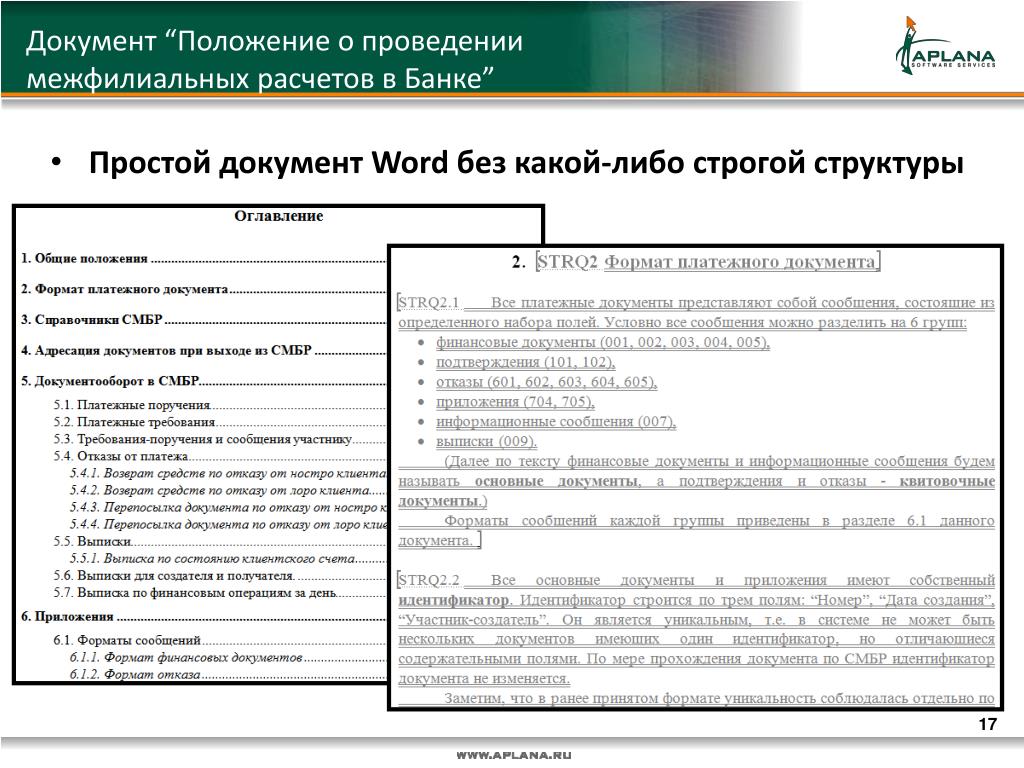The height and width of the screenshot is (768, 1024).
Task: Click the "STRQ2.2" requirement tag
Action: click(x=429, y=580)
